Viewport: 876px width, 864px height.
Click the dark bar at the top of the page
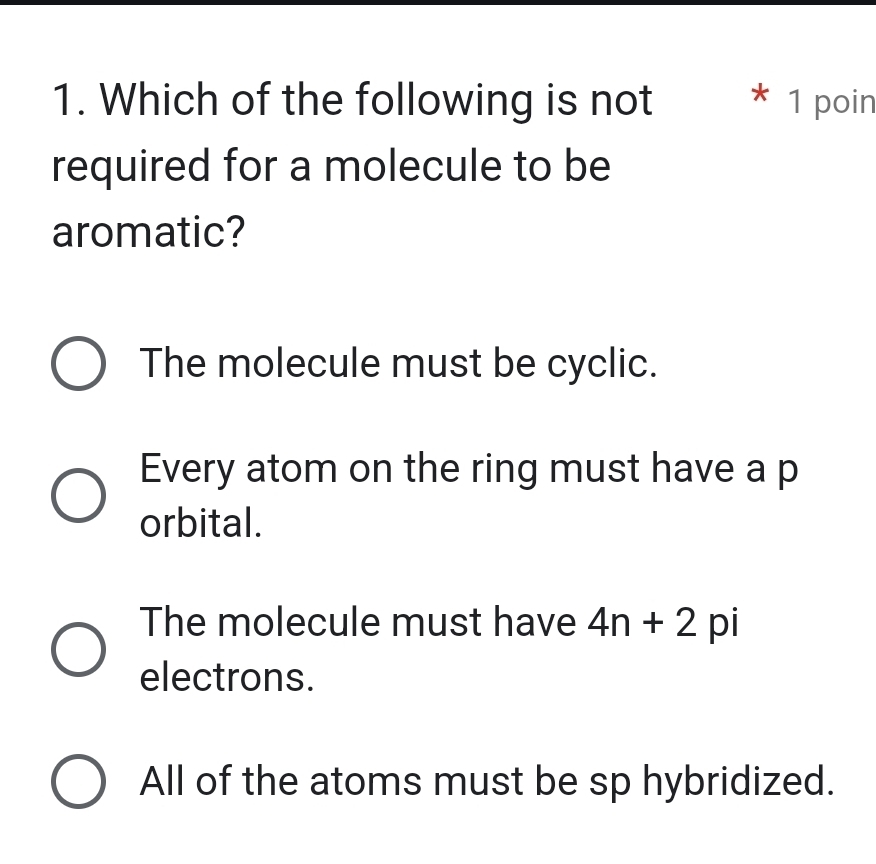pyautogui.click(x=438, y=7)
